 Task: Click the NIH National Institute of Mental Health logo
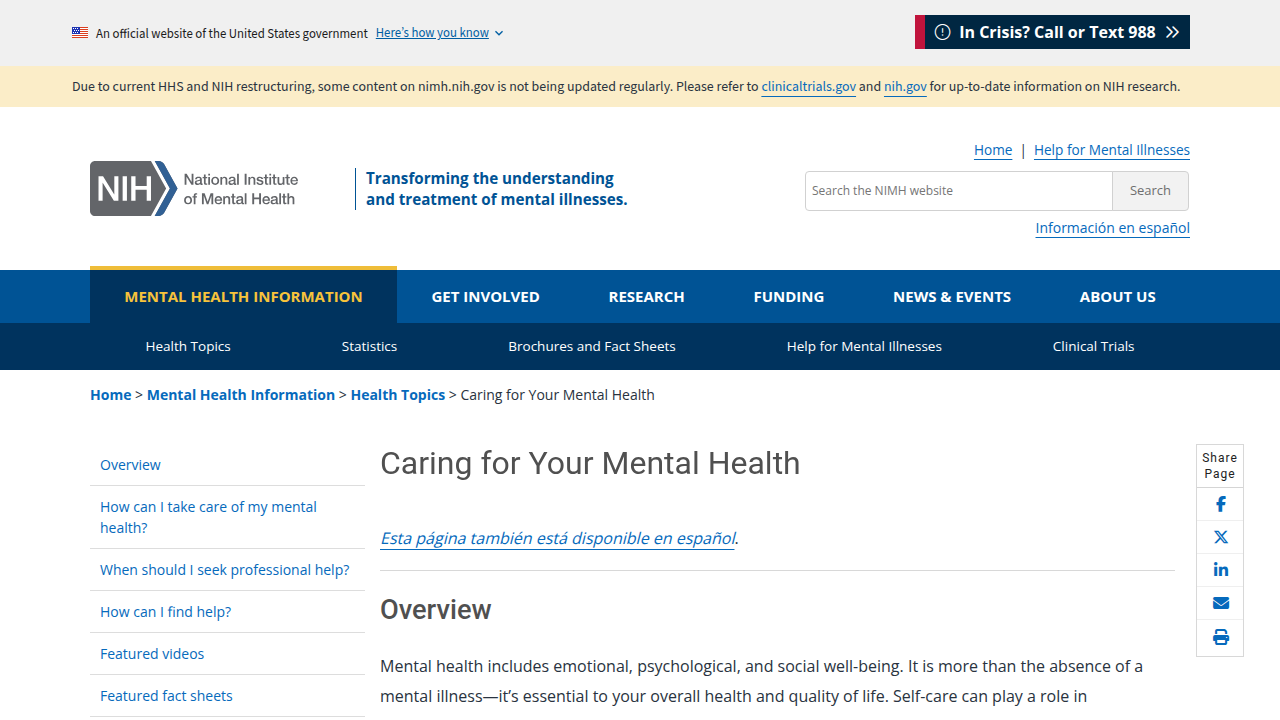tap(194, 189)
